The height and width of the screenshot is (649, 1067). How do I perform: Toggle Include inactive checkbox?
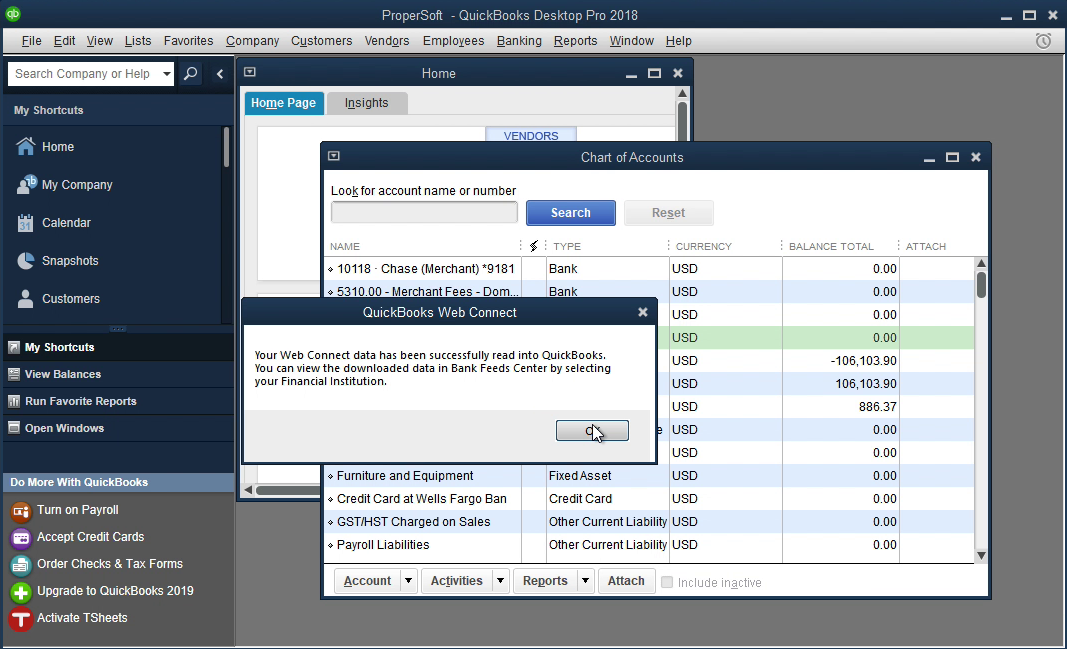point(667,582)
